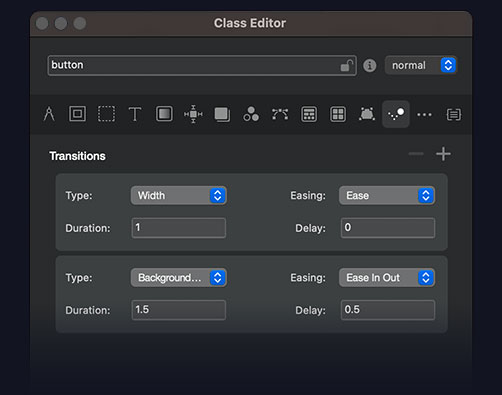Click the Duration field containing 1.5
The image size is (502, 395).
[x=179, y=310]
